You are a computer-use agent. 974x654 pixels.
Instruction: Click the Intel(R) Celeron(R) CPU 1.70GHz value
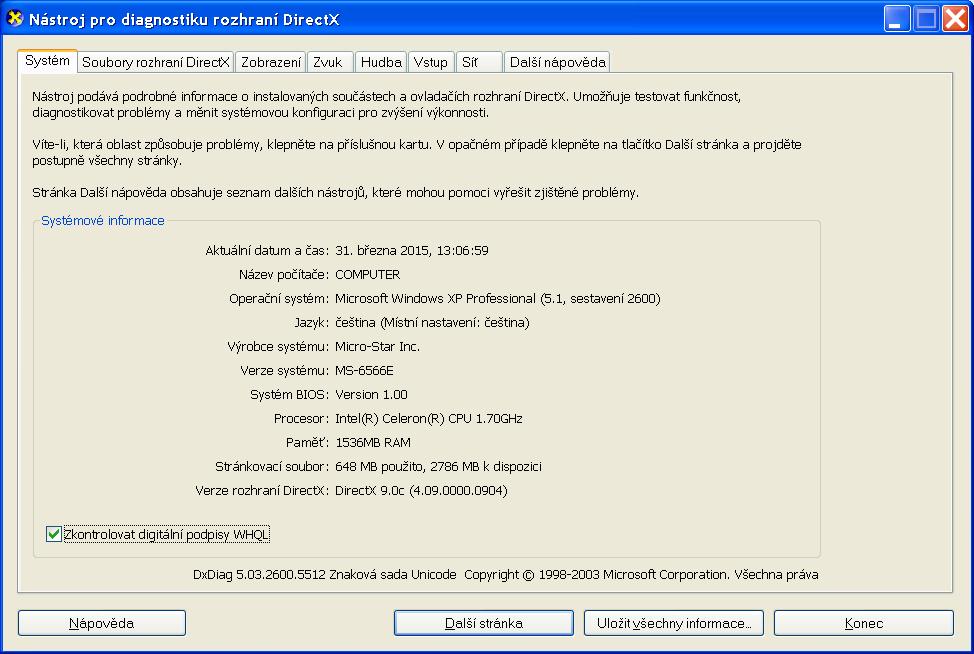tap(429, 419)
